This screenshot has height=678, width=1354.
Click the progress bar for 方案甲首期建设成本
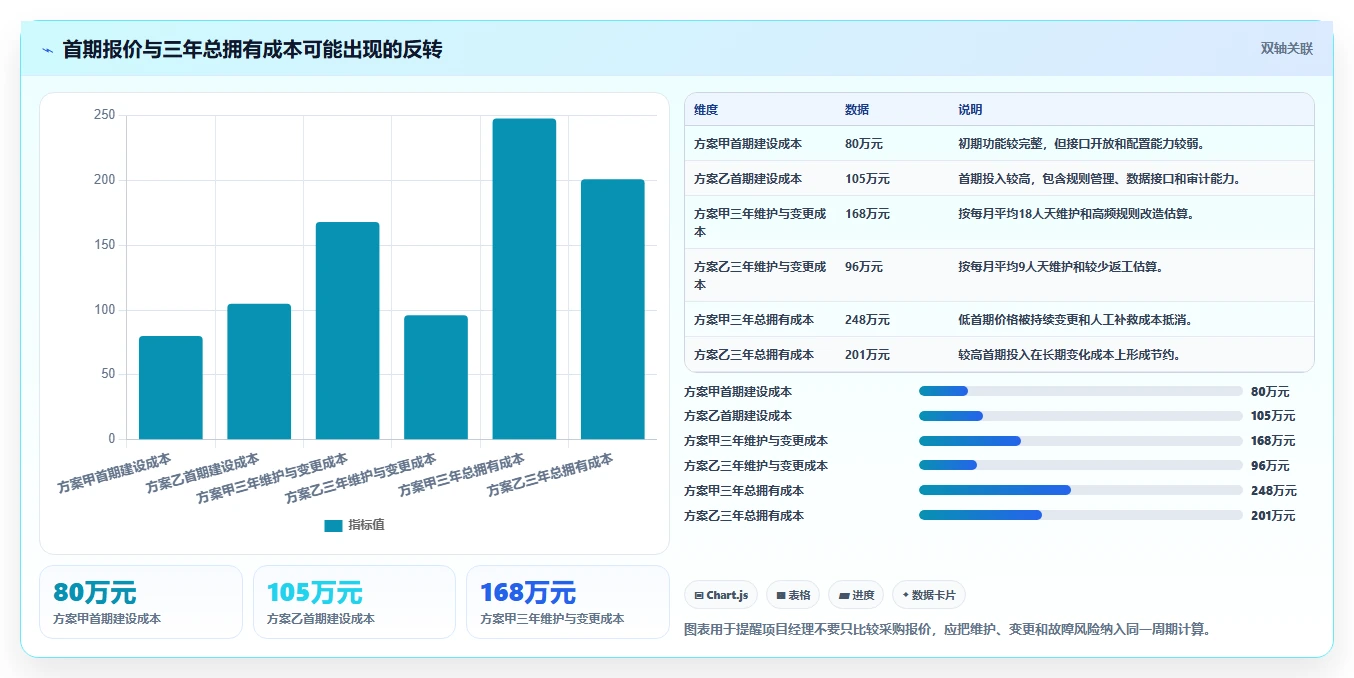[x=1081, y=392]
